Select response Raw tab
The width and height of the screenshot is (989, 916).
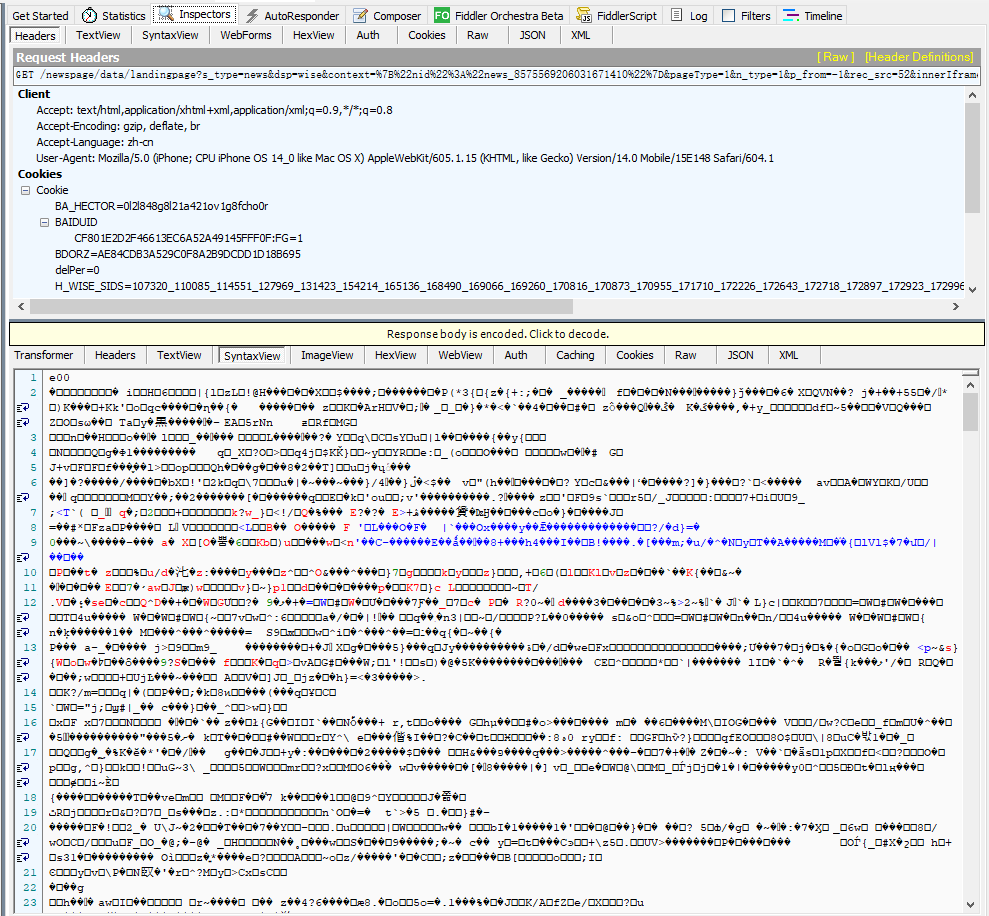click(x=686, y=355)
